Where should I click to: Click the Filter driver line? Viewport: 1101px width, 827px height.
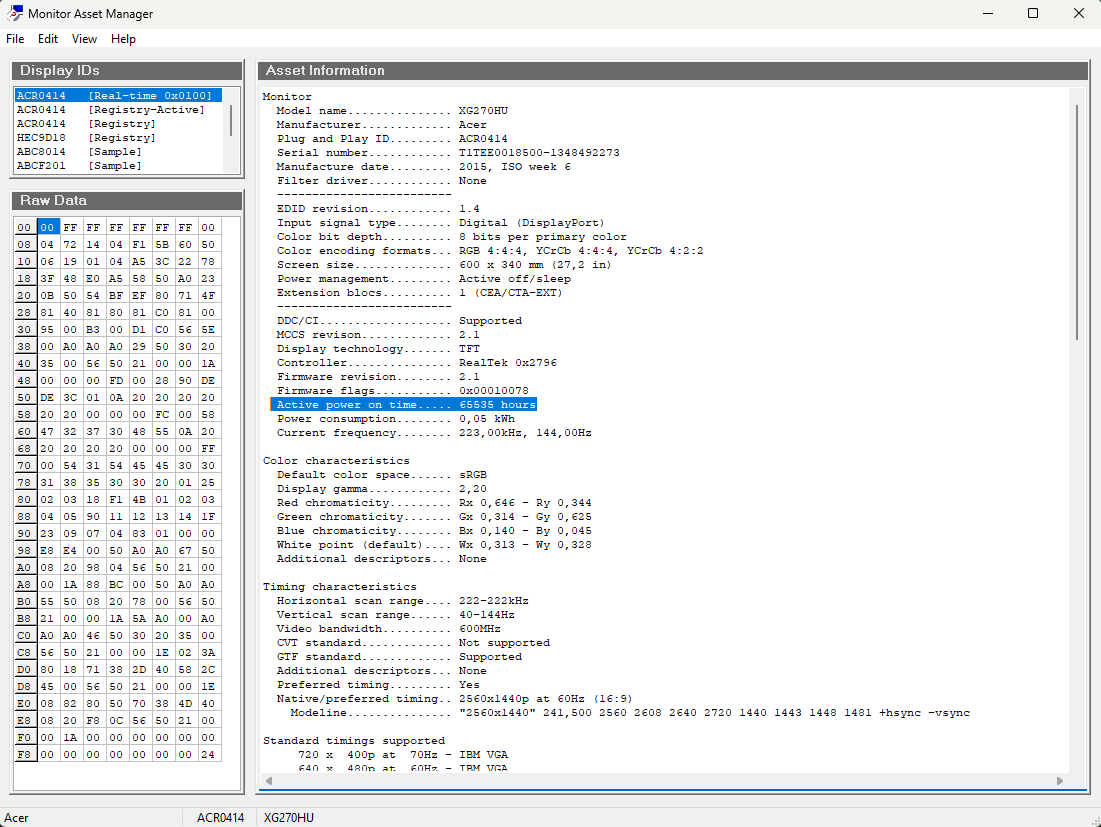coord(381,180)
